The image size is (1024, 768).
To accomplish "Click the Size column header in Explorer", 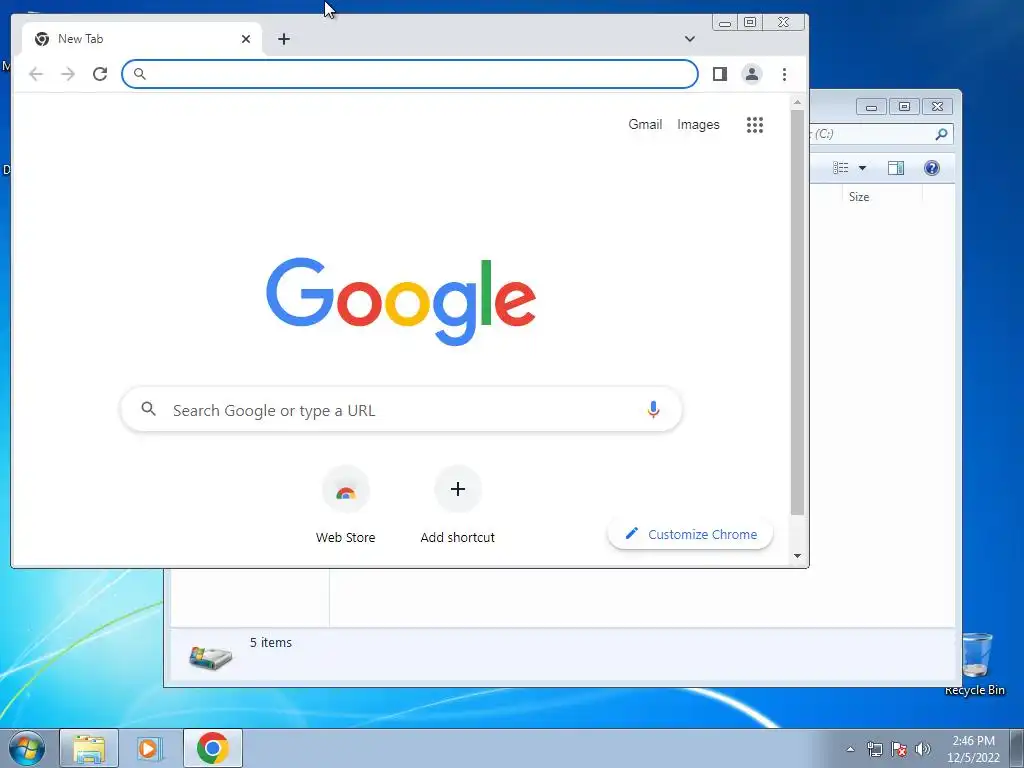I will point(882,197).
